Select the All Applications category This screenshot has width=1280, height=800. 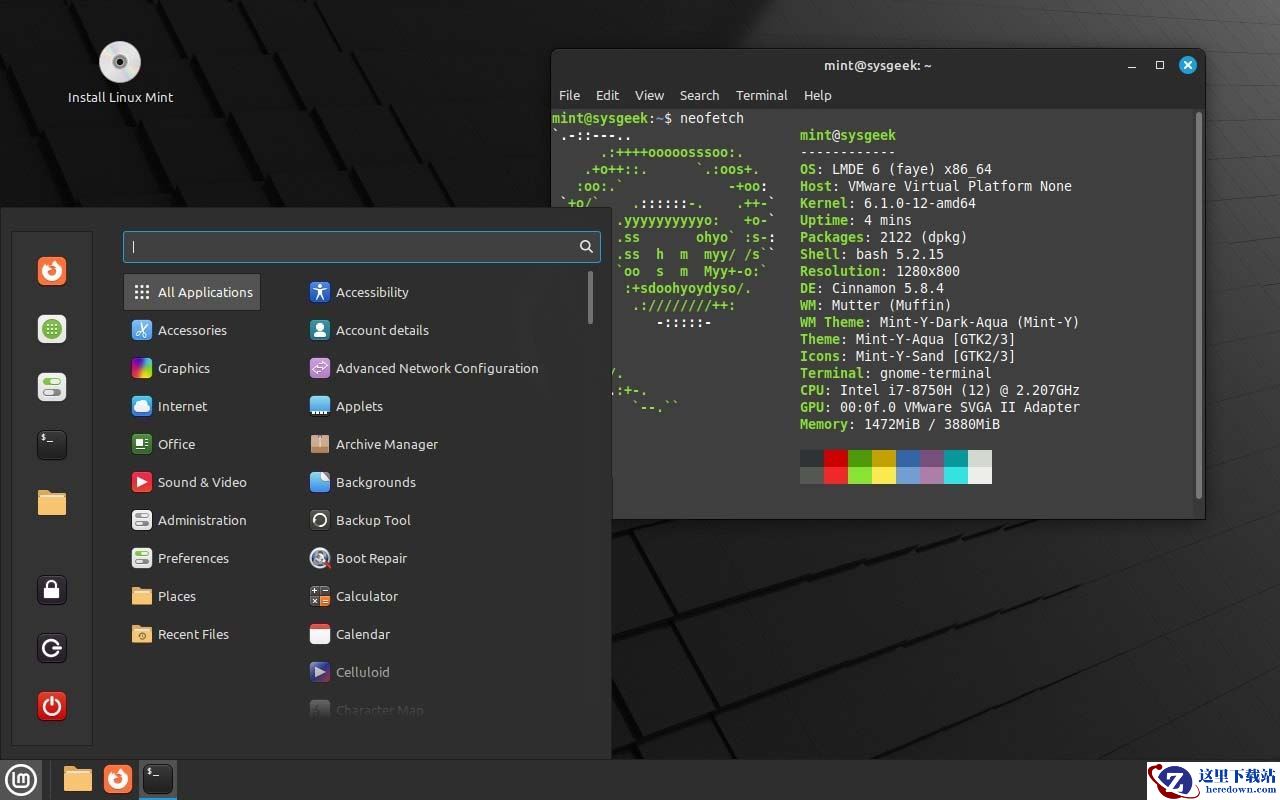point(192,292)
